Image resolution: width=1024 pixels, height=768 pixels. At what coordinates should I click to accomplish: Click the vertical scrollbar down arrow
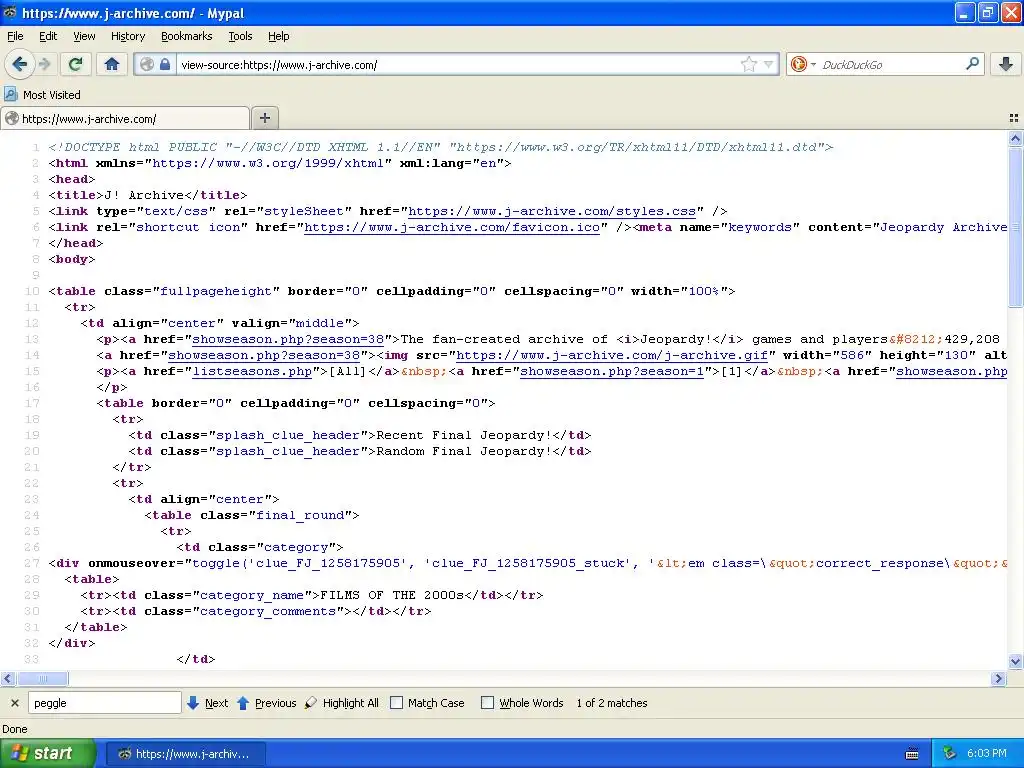(x=1015, y=661)
